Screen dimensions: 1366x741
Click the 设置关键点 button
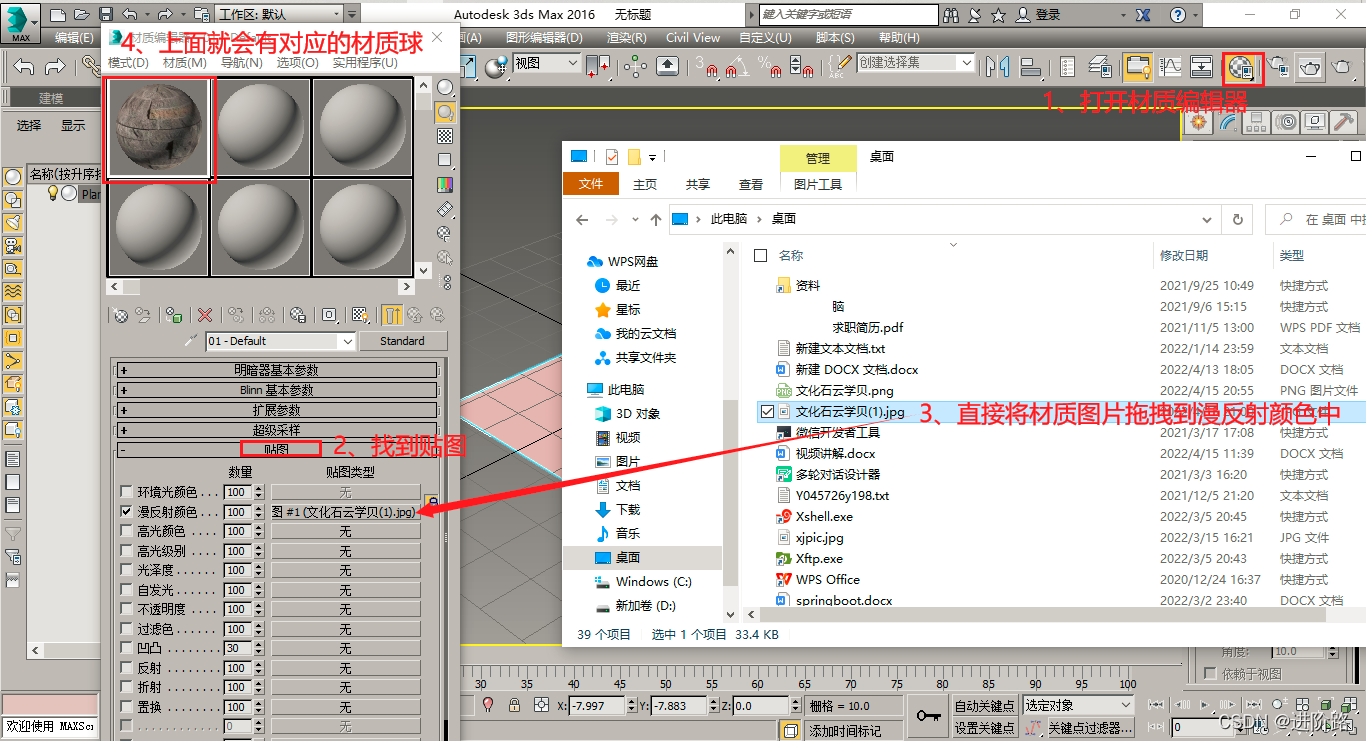pyautogui.click(x=985, y=728)
